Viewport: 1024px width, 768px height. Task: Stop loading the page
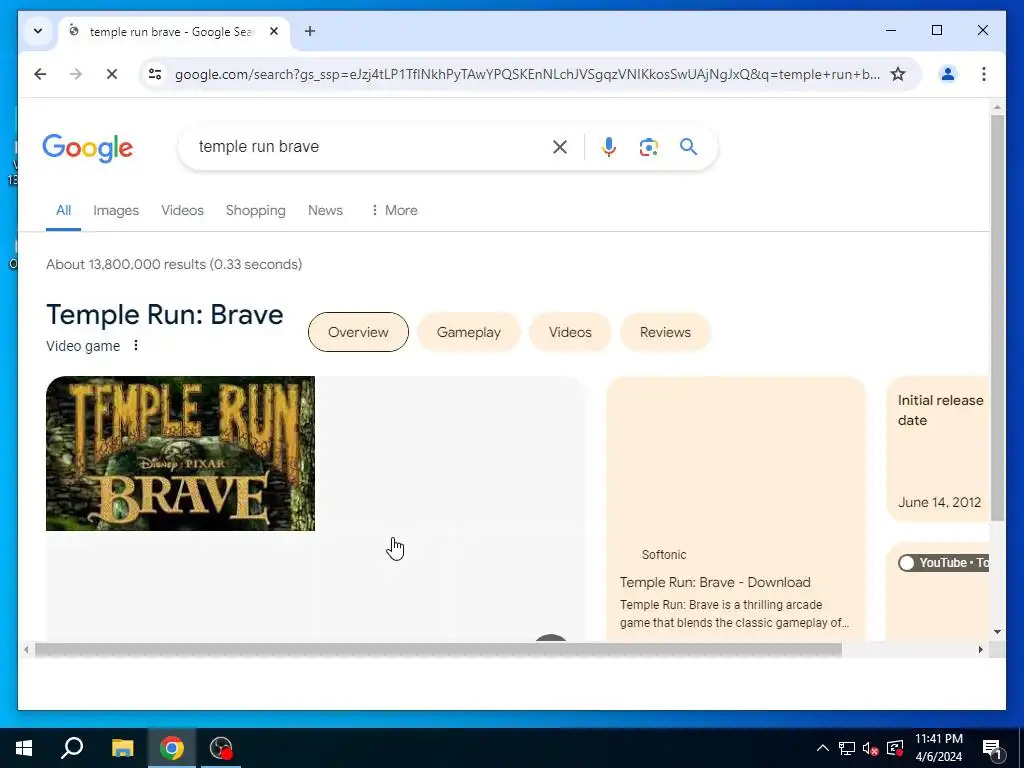tap(112, 74)
